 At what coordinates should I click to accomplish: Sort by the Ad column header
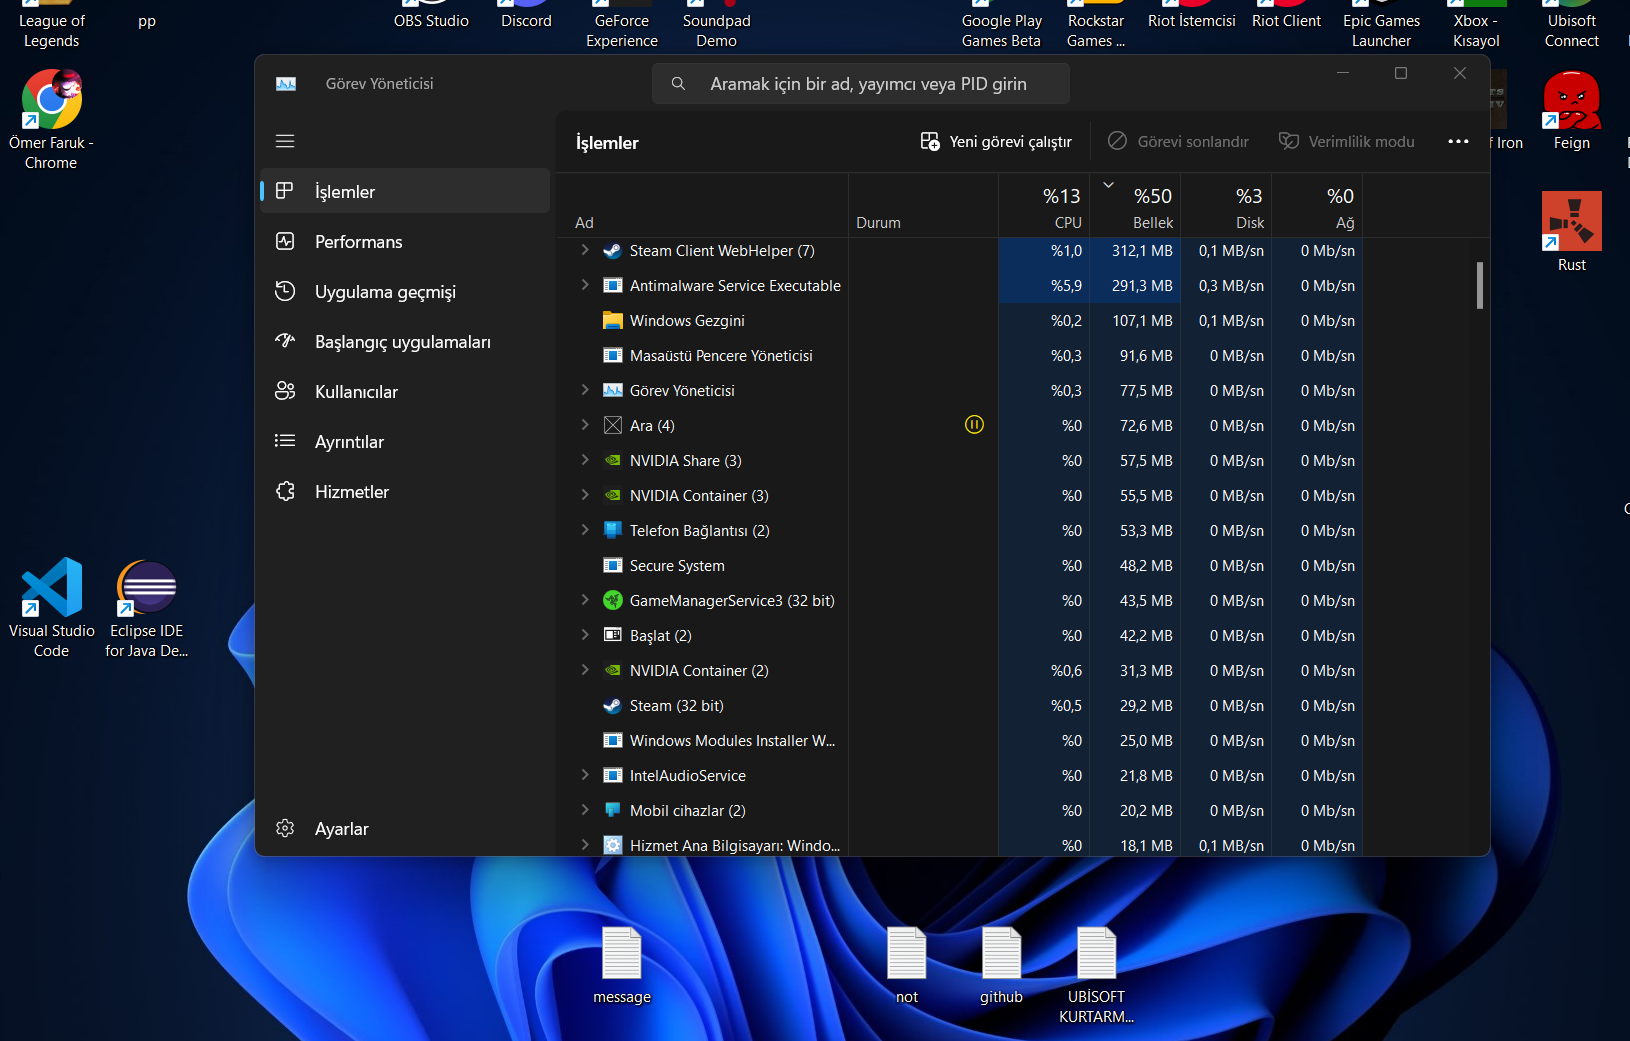click(702, 206)
